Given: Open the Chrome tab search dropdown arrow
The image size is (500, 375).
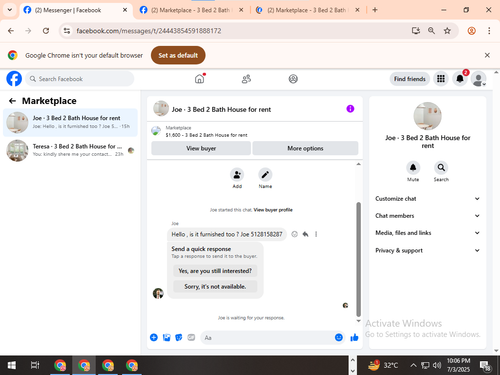Looking at the screenshot, I should tap(10, 10).
